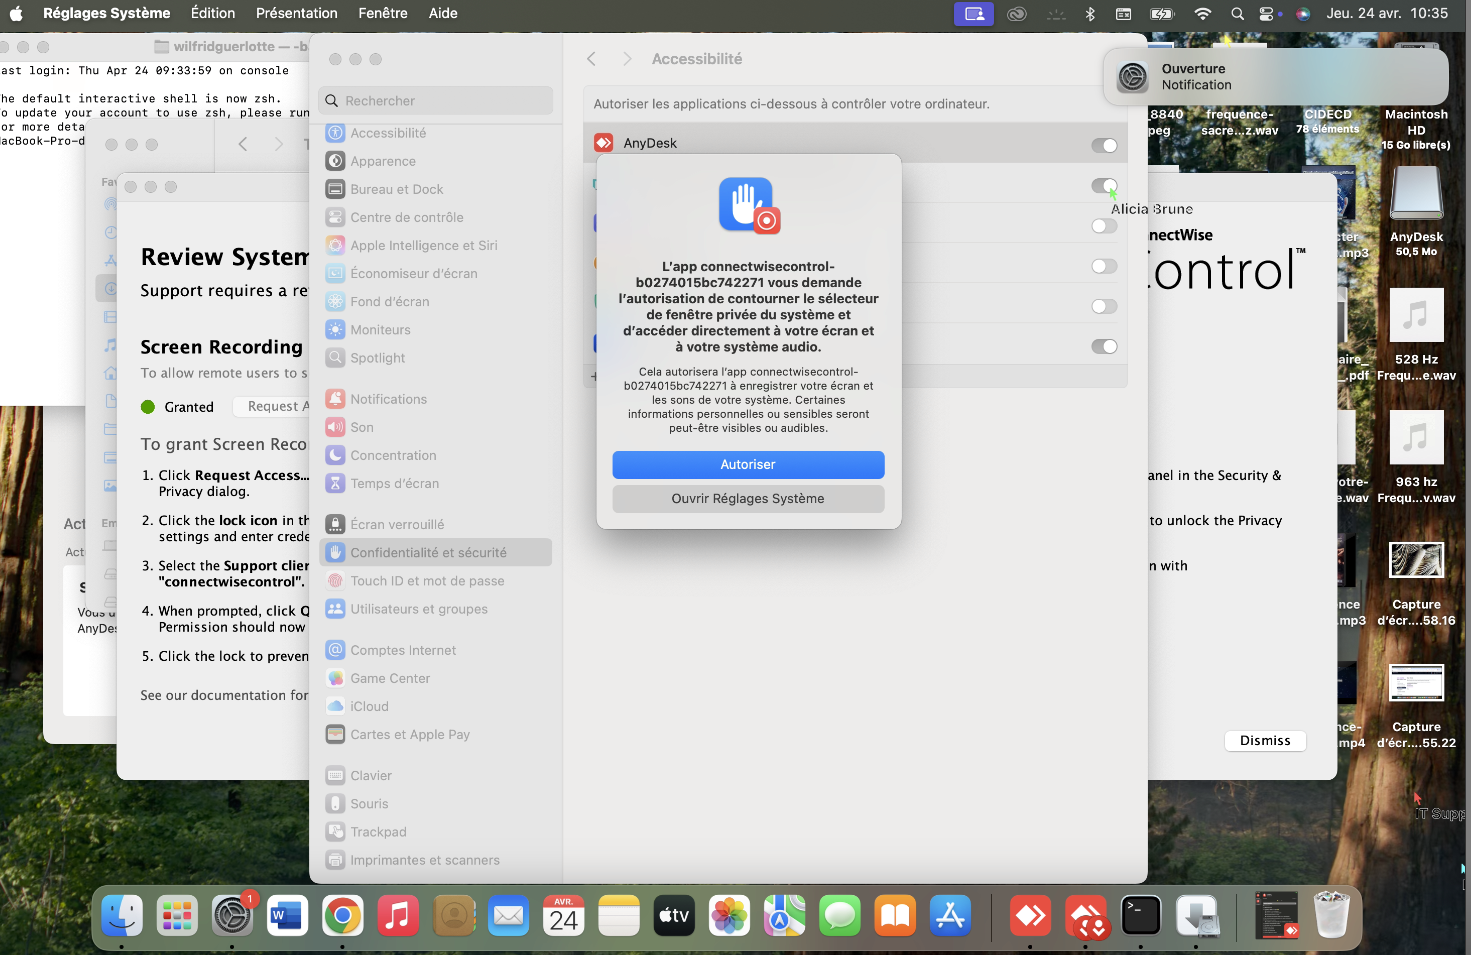Toggle the AnyDesk accessibility switch
This screenshot has width=1471, height=955.
coord(1104,146)
